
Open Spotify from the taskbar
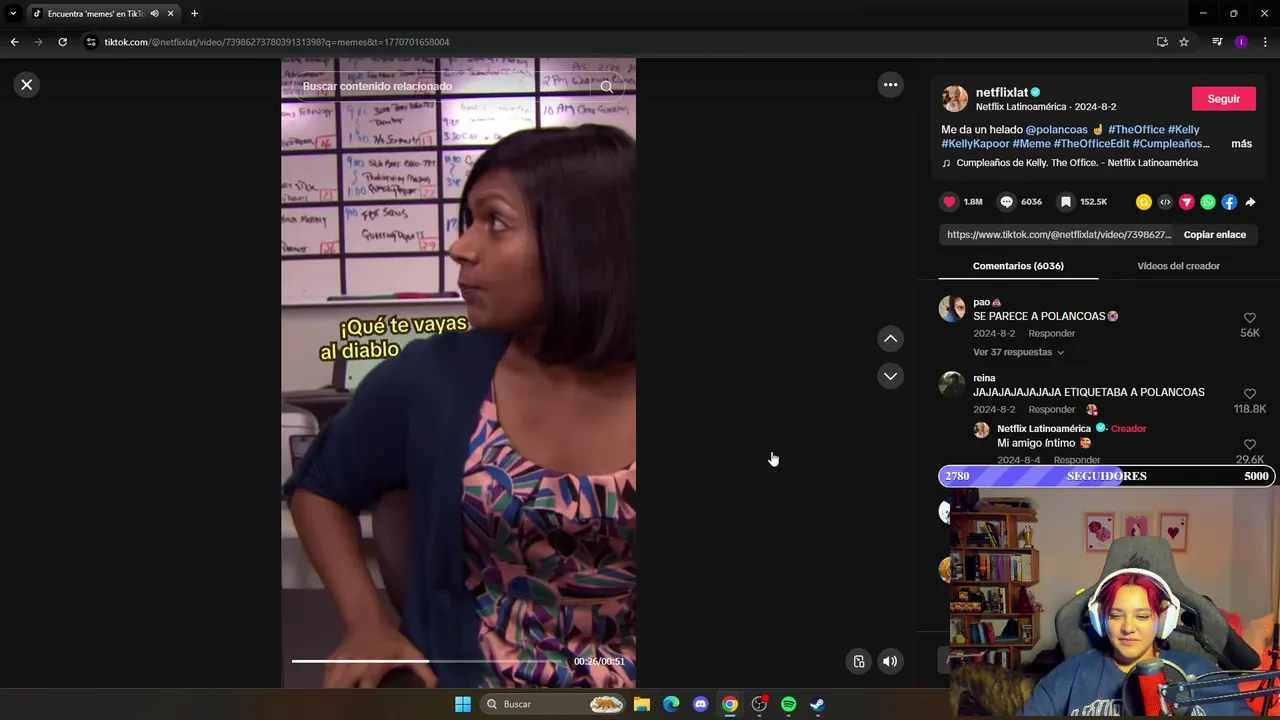pos(788,704)
